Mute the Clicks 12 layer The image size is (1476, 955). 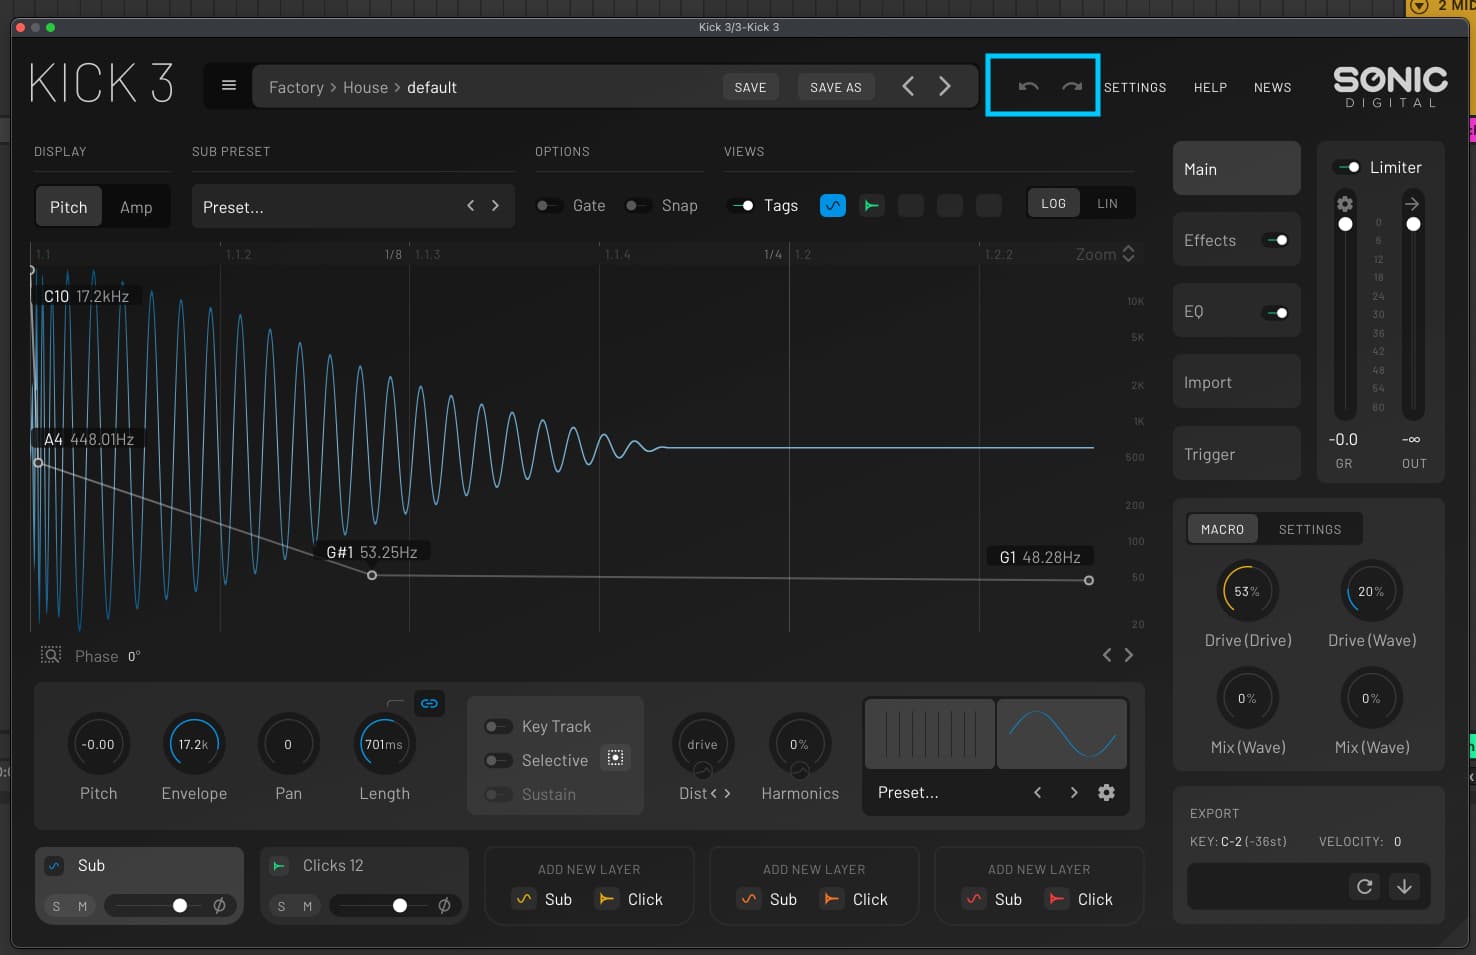[307, 906]
